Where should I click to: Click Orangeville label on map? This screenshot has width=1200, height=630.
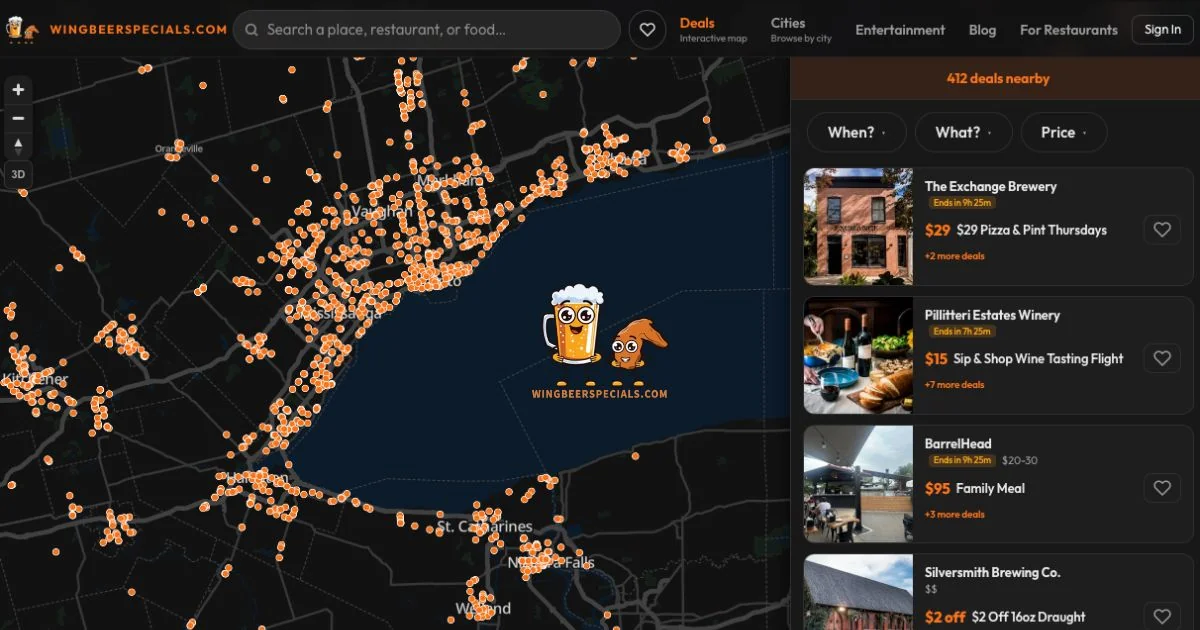pyautogui.click(x=179, y=148)
